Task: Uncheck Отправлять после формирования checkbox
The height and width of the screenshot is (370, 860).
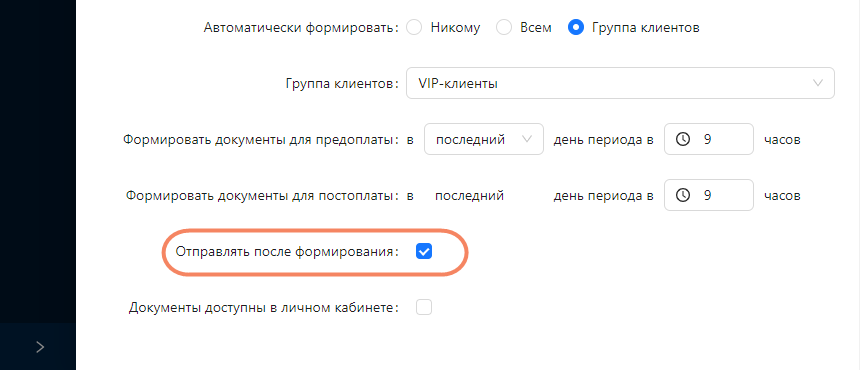Action: pyautogui.click(x=424, y=252)
